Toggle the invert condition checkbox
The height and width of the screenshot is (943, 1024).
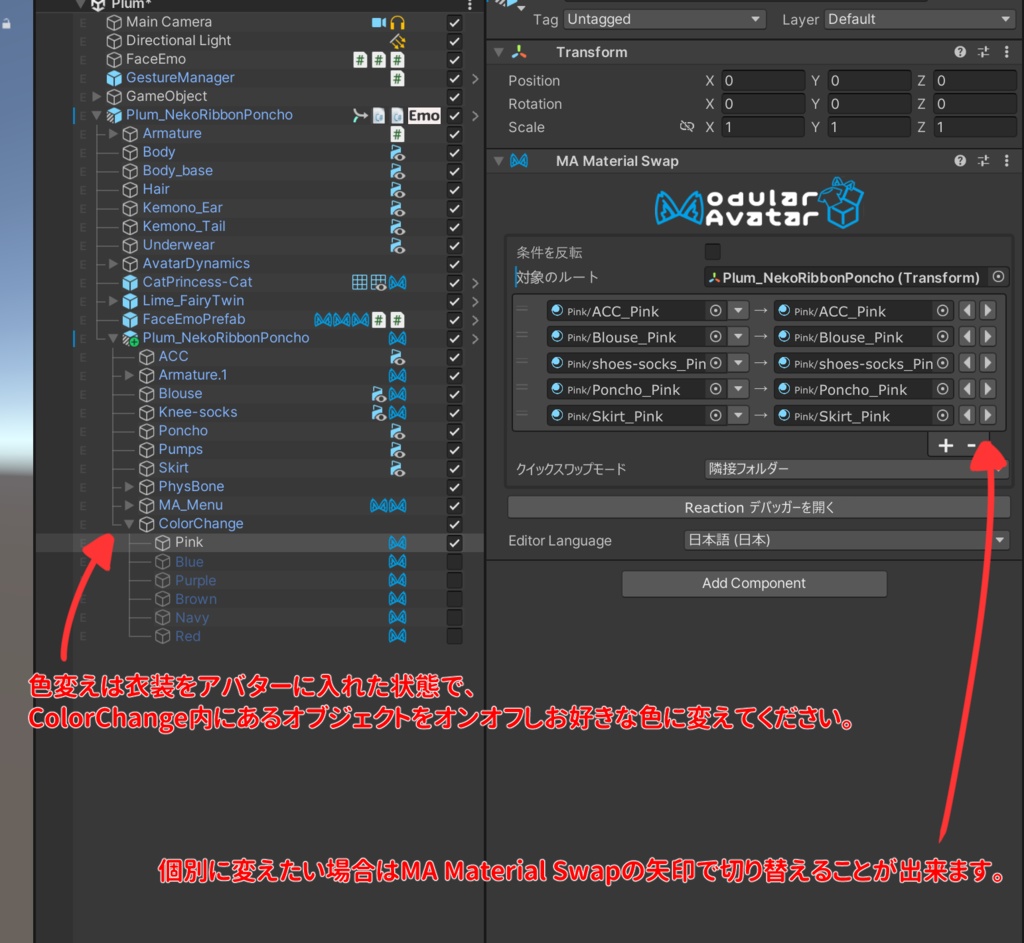tap(712, 251)
